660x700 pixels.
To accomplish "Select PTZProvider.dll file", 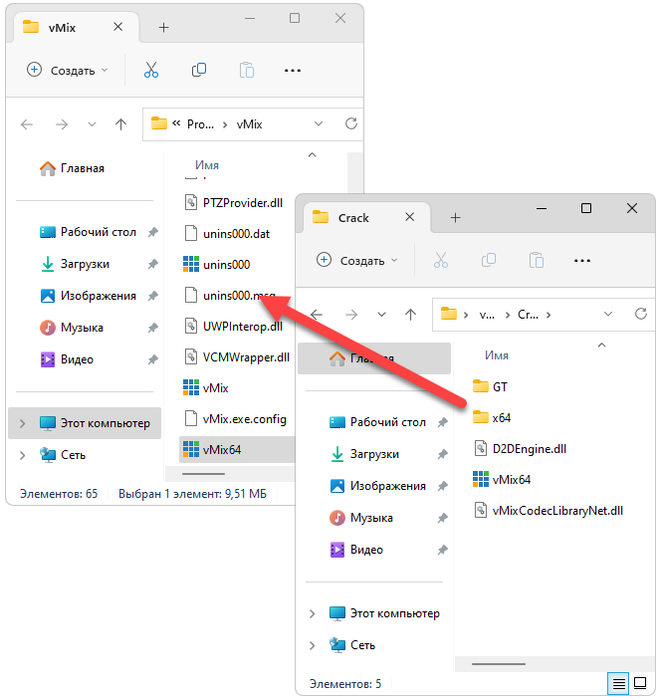I will coord(234,203).
